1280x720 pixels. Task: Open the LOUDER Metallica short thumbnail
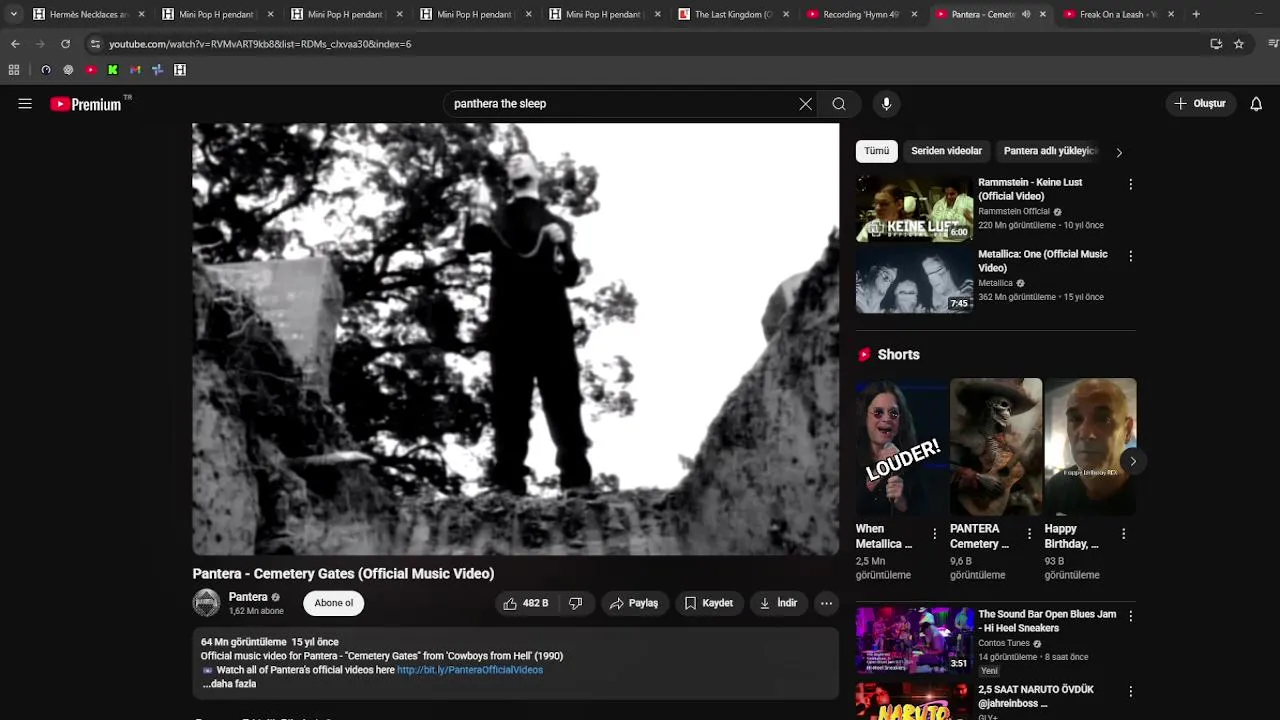(901, 447)
